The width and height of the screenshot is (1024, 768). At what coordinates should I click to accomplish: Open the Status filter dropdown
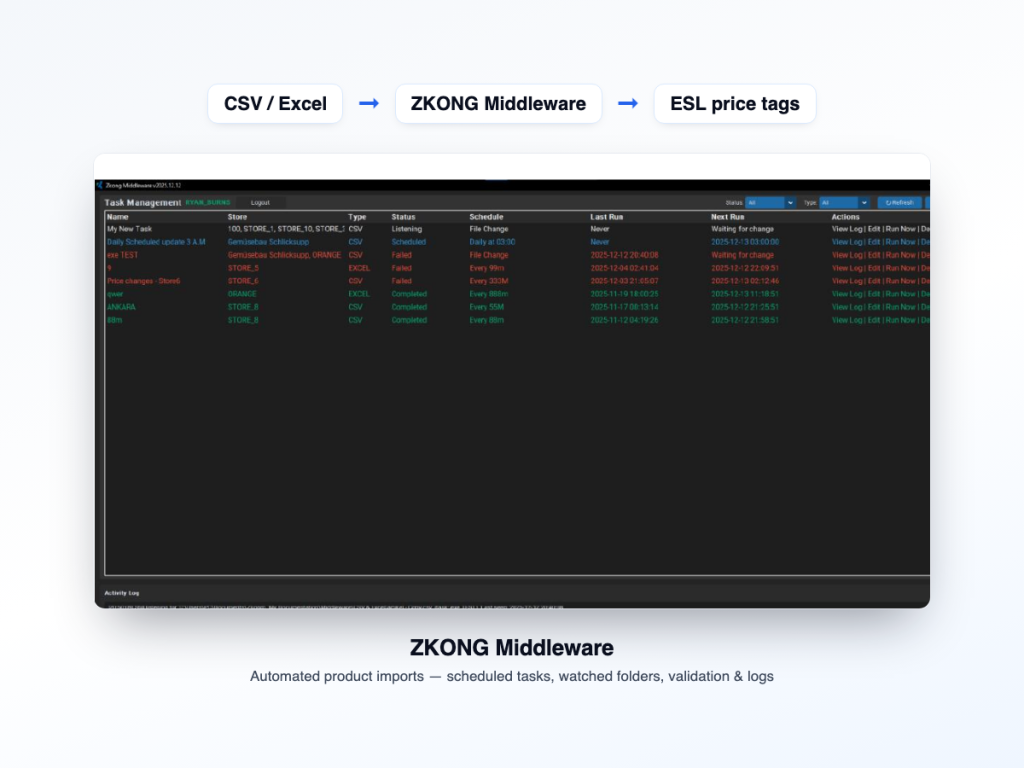click(x=771, y=203)
